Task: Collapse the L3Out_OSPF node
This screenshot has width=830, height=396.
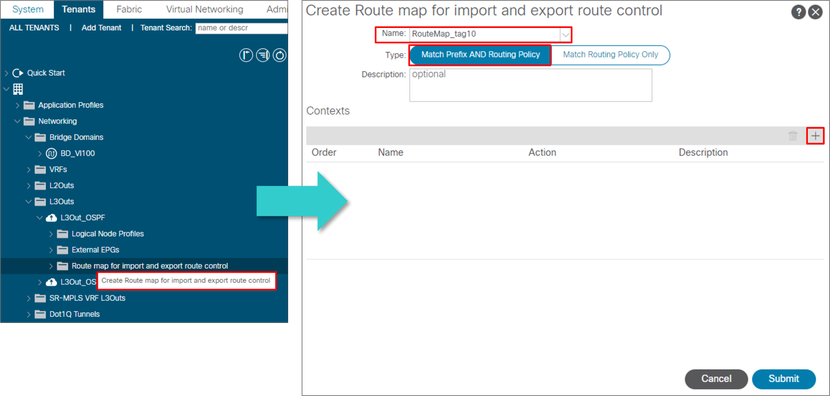Action: tap(40, 218)
